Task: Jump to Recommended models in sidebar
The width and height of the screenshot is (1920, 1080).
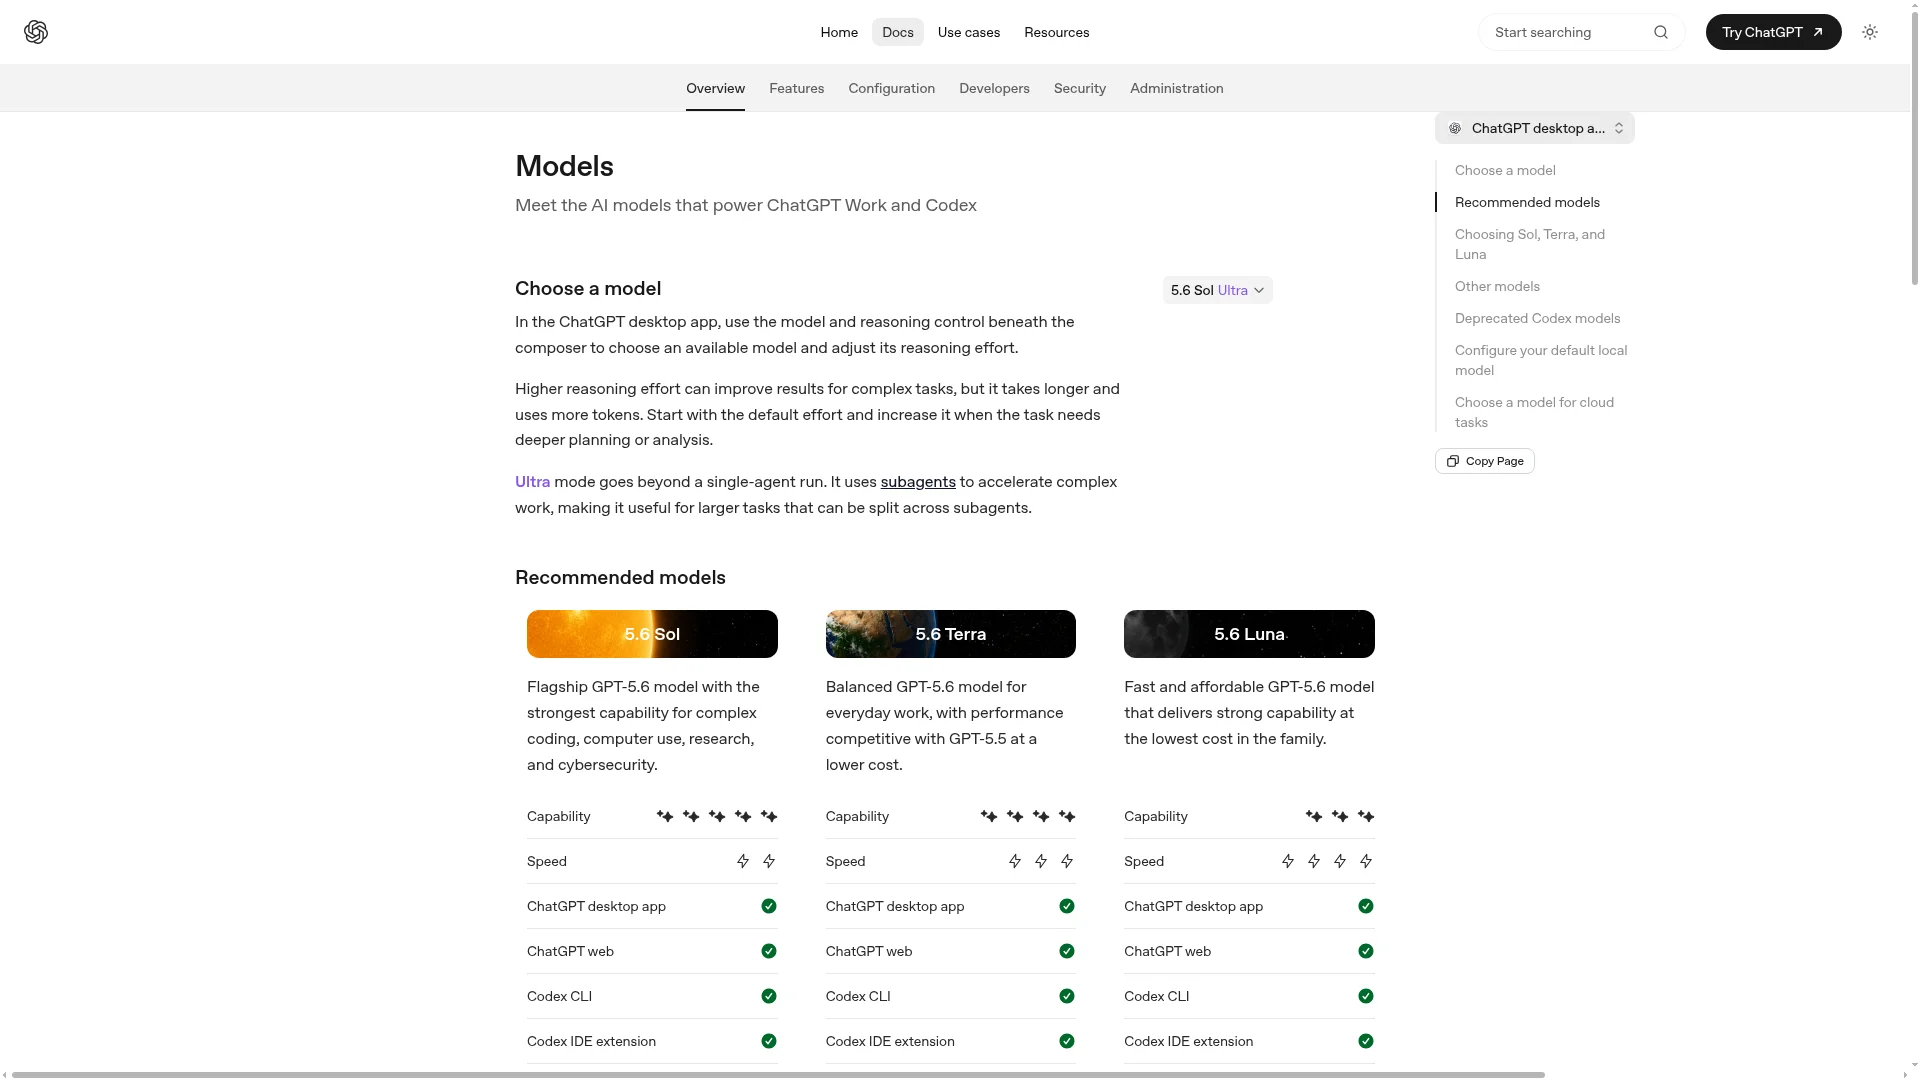Action: 1527,202
